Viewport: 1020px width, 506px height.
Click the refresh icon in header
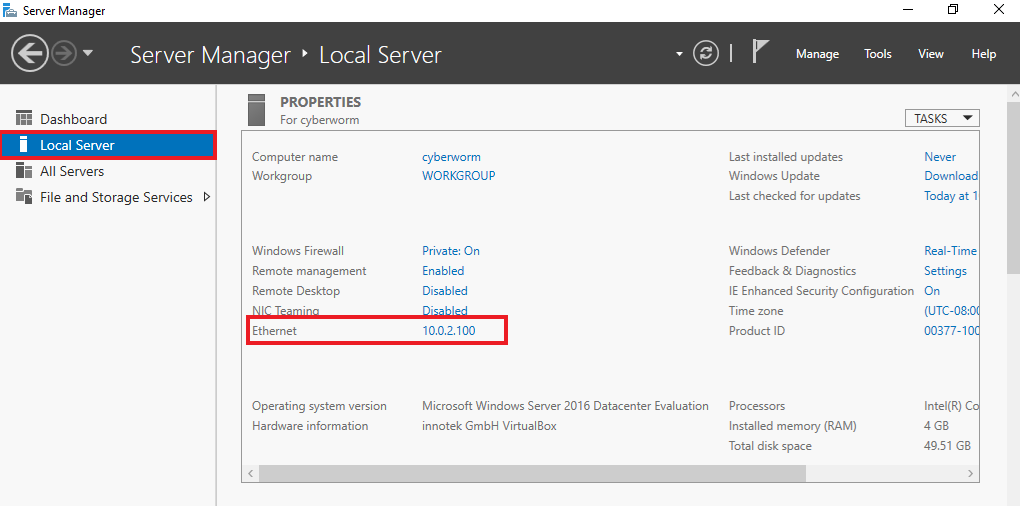click(x=706, y=53)
